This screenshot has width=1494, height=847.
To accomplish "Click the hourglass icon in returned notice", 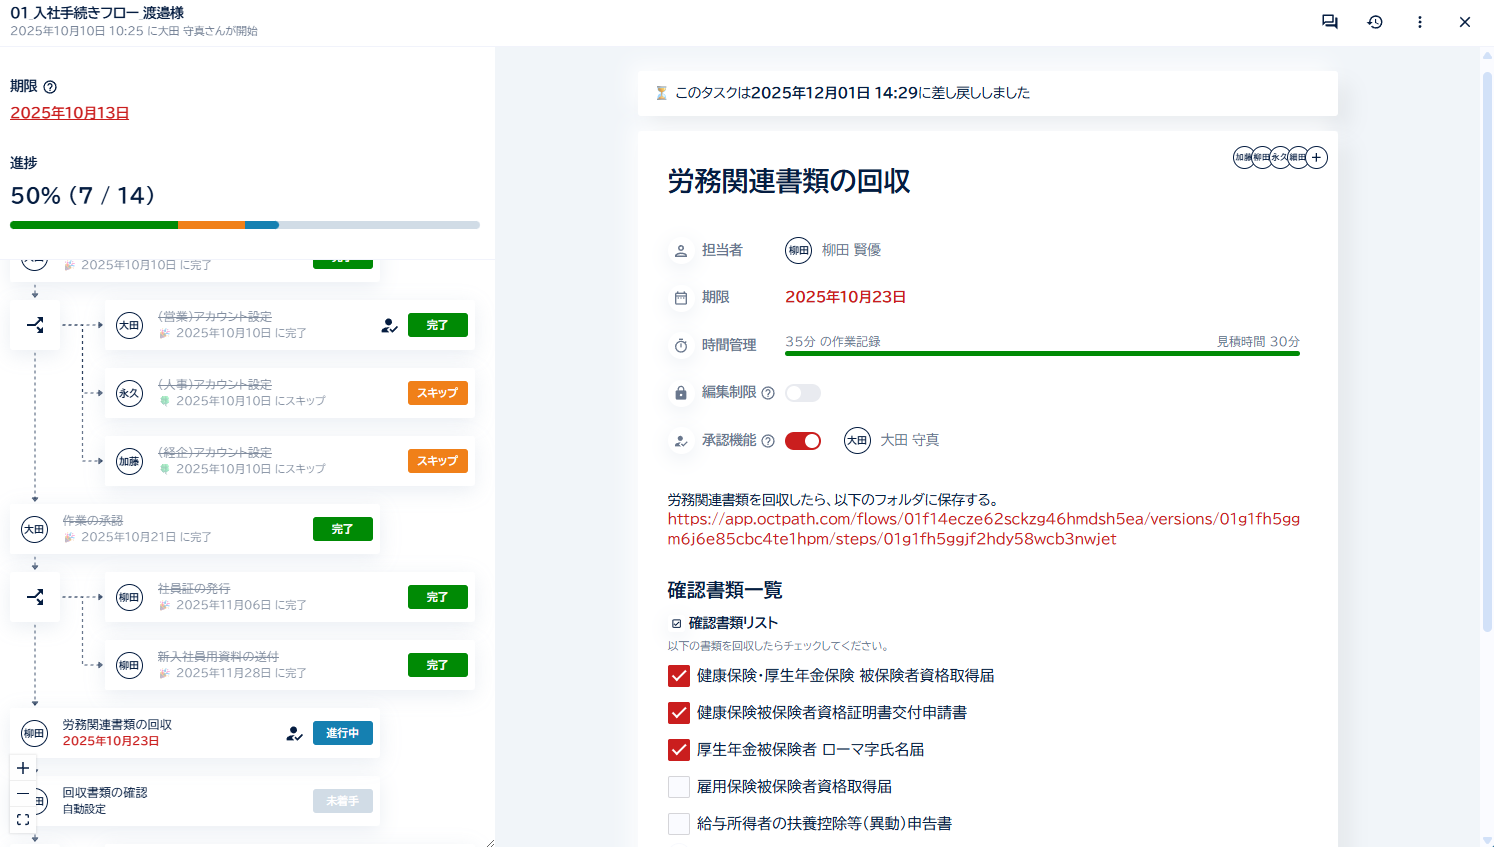I will [661, 93].
